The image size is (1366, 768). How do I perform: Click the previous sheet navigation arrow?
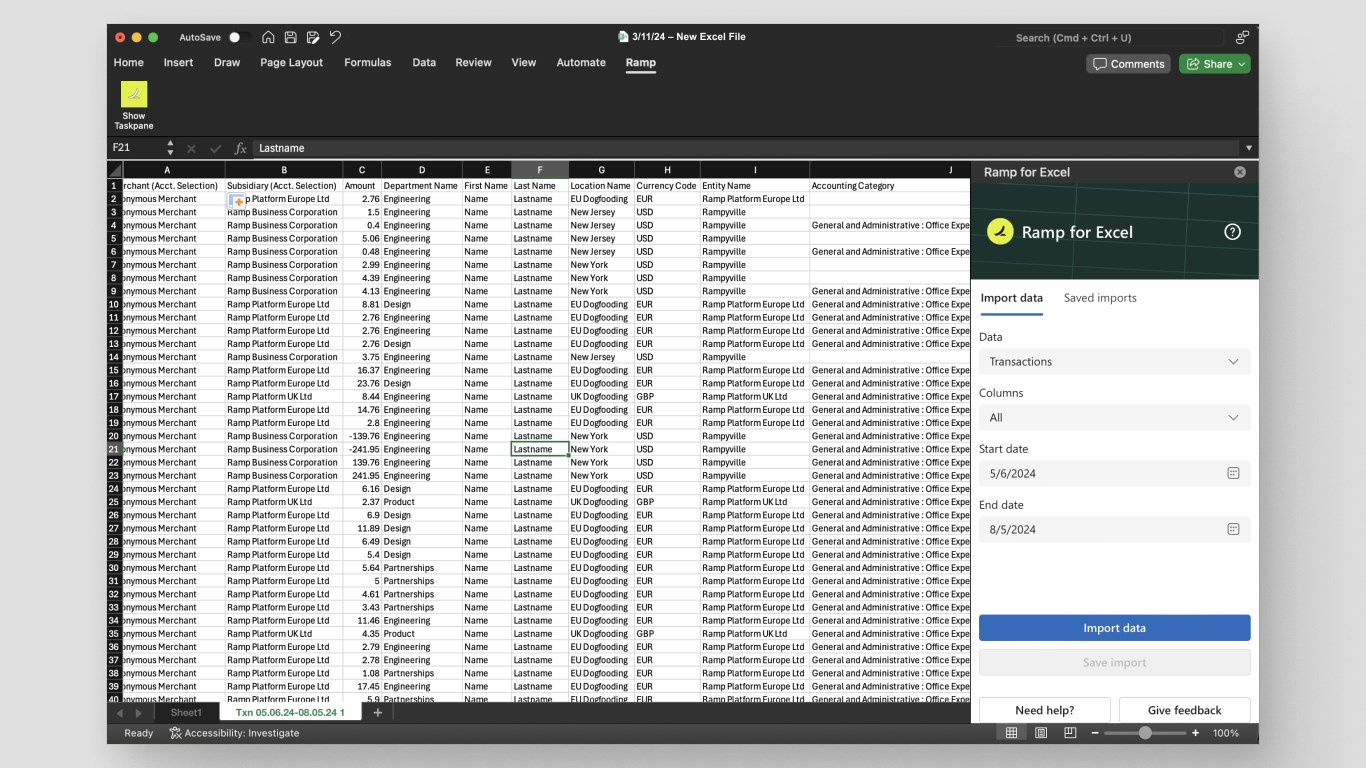[121, 713]
